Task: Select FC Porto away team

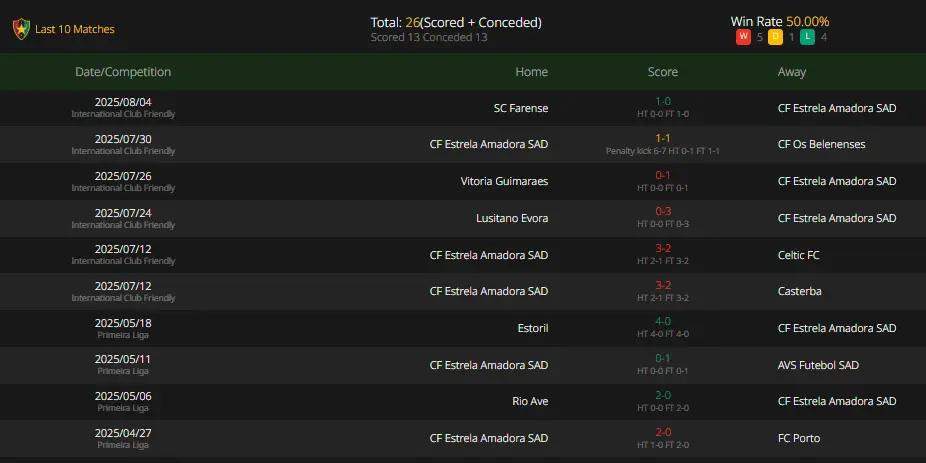Action: (799, 438)
